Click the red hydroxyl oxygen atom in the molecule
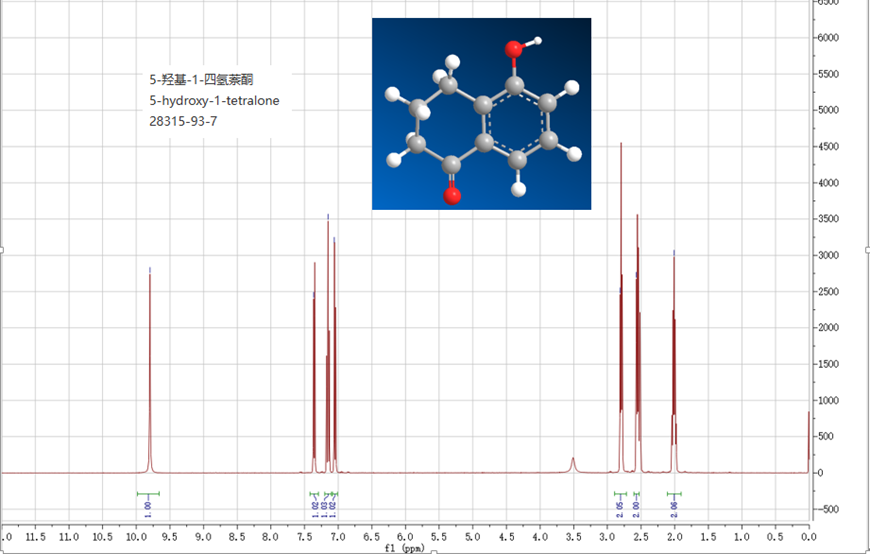Image resolution: width=870 pixels, height=554 pixels. [x=514, y=47]
